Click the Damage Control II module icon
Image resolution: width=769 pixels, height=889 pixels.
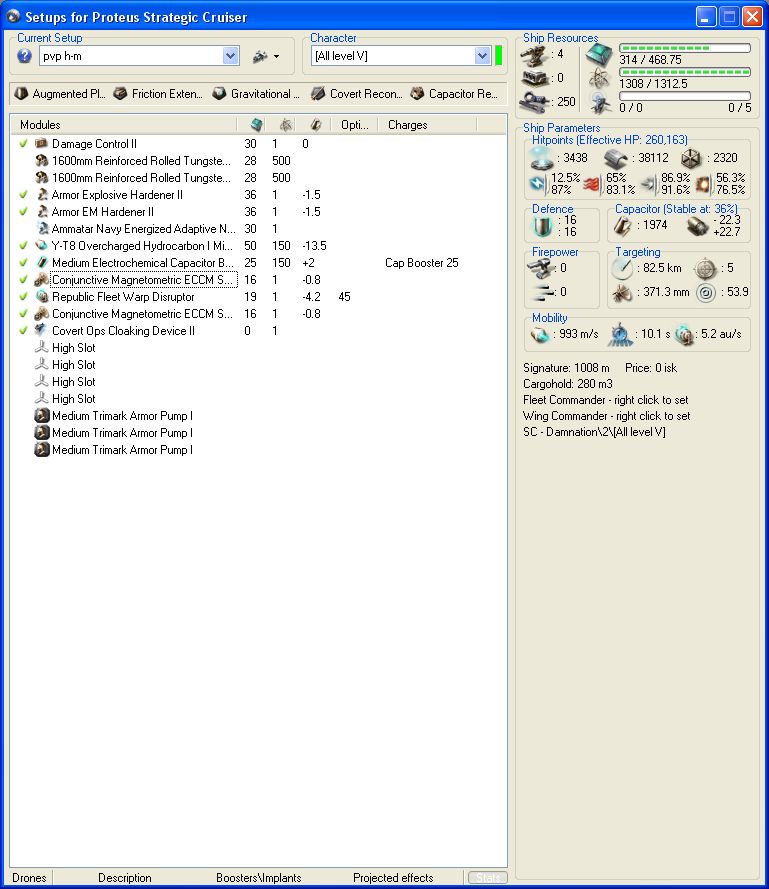41,143
